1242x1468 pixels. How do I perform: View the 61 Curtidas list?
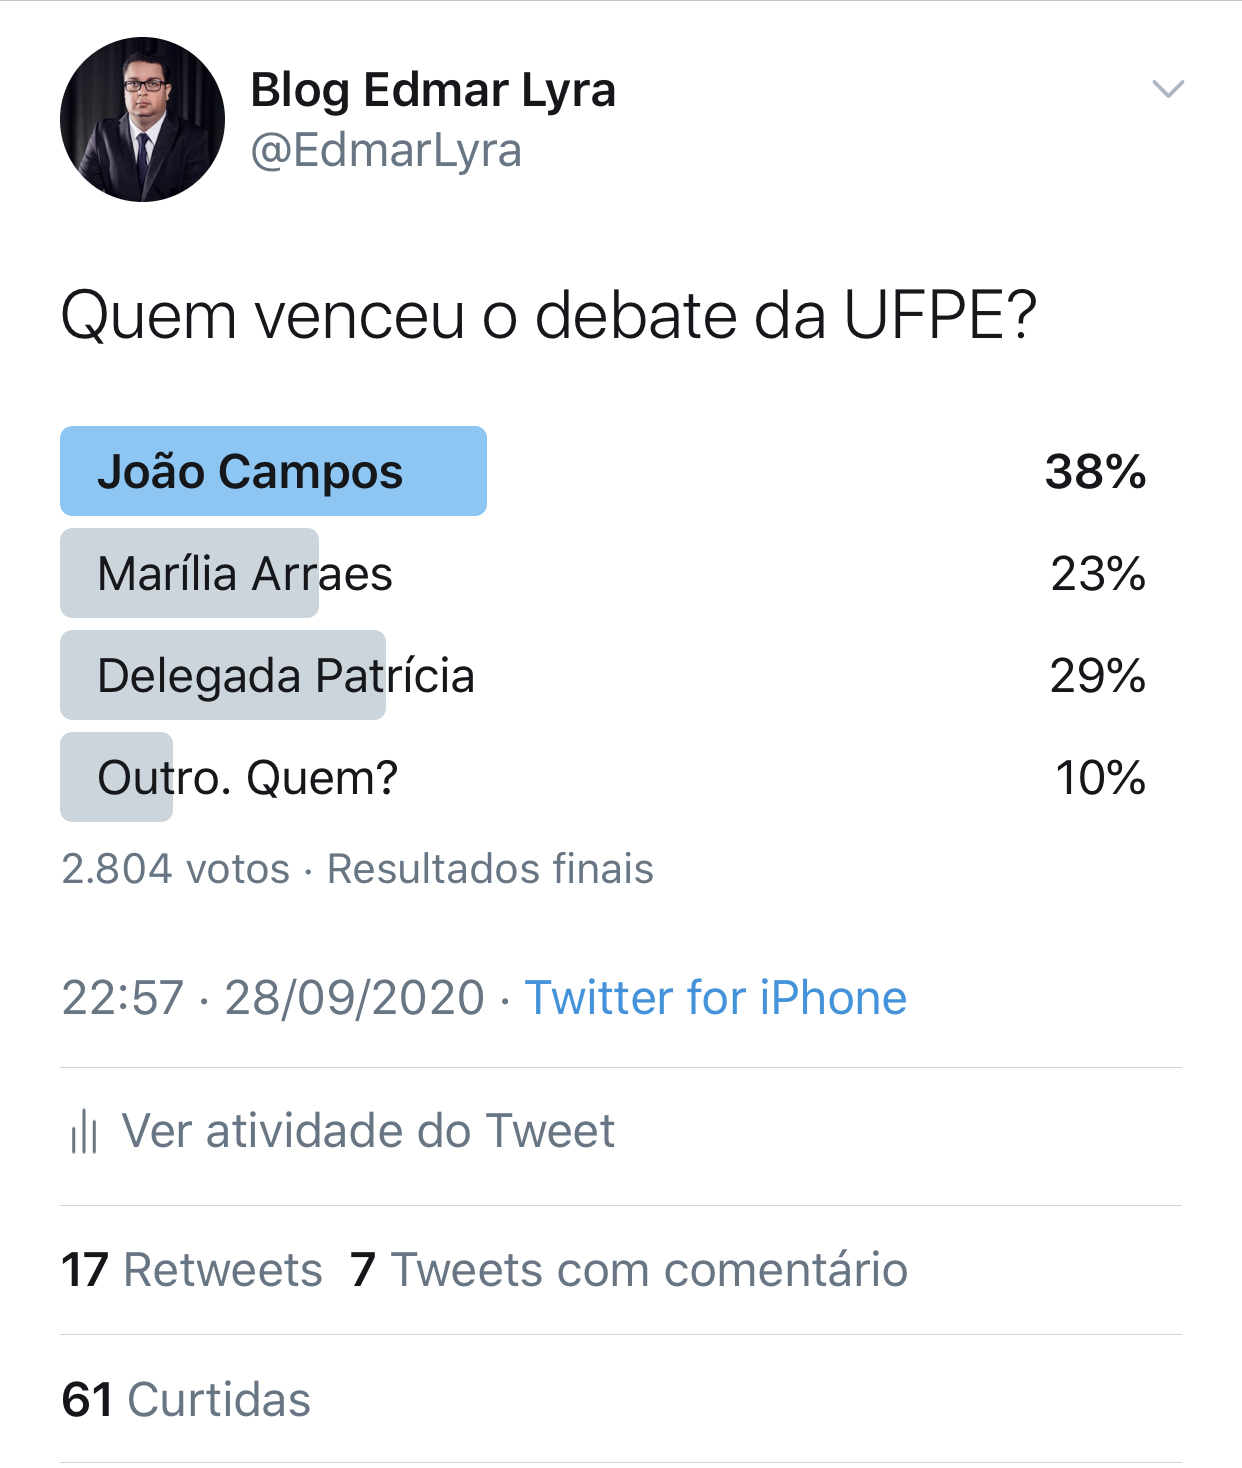coord(186,1400)
